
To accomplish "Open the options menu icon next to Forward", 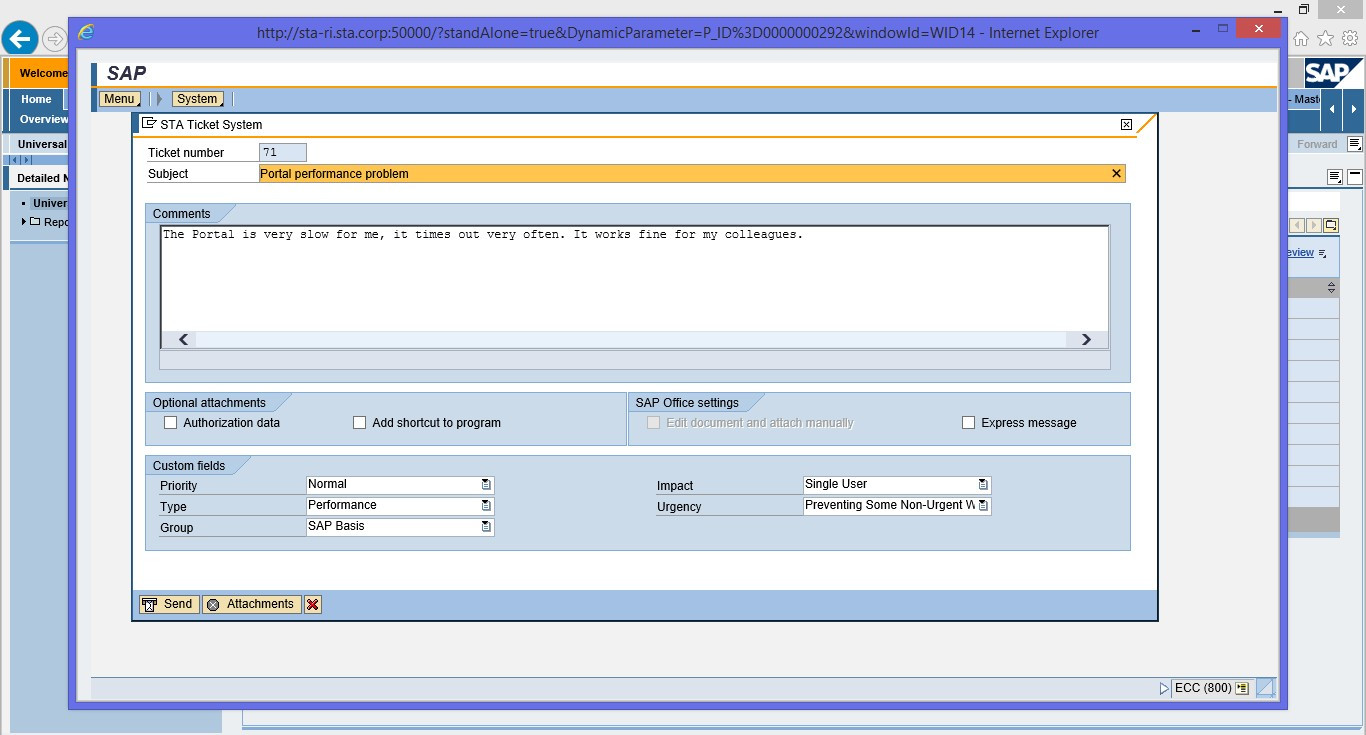I will (1354, 144).
